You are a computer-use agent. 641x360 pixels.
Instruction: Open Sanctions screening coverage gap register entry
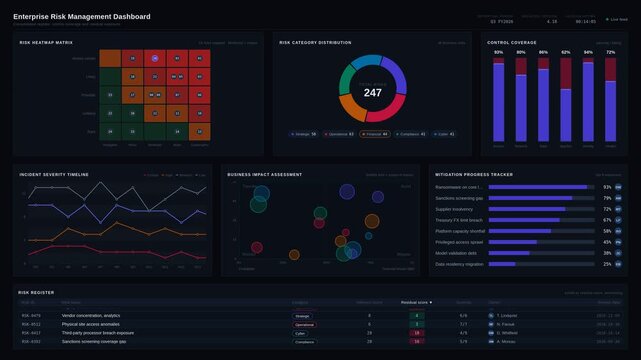[94, 342]
